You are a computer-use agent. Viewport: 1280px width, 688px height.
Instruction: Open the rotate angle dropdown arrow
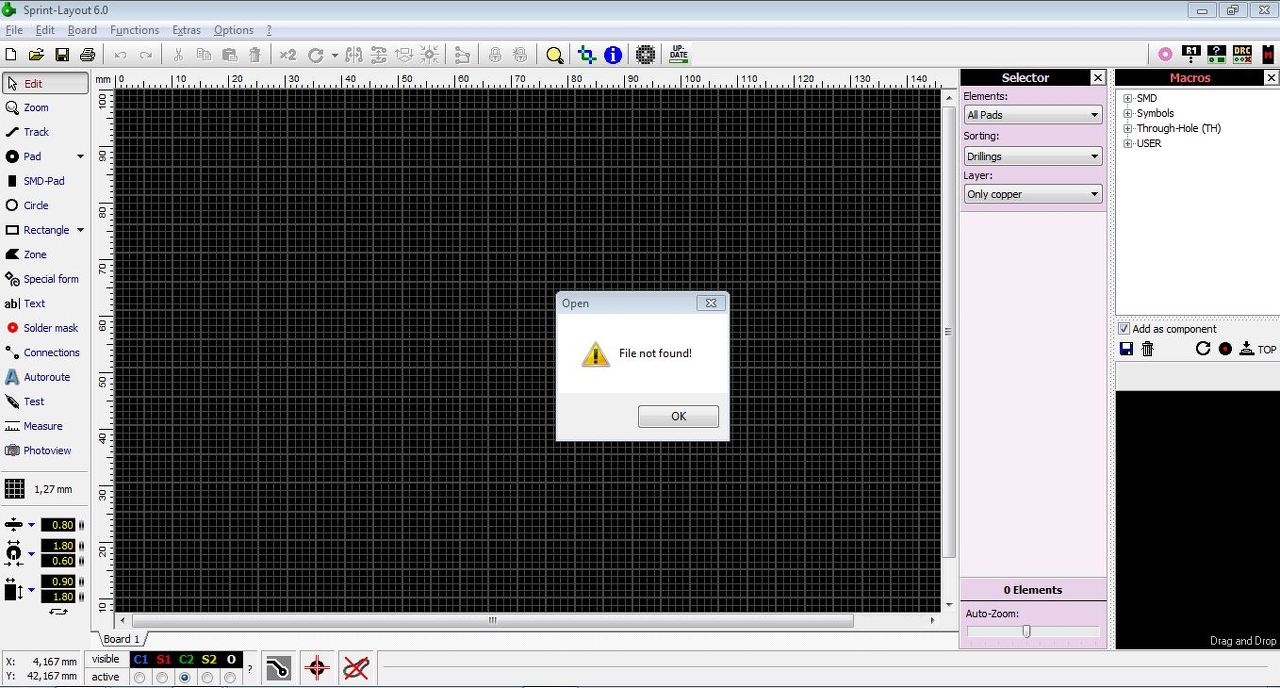tap(334, 55)
